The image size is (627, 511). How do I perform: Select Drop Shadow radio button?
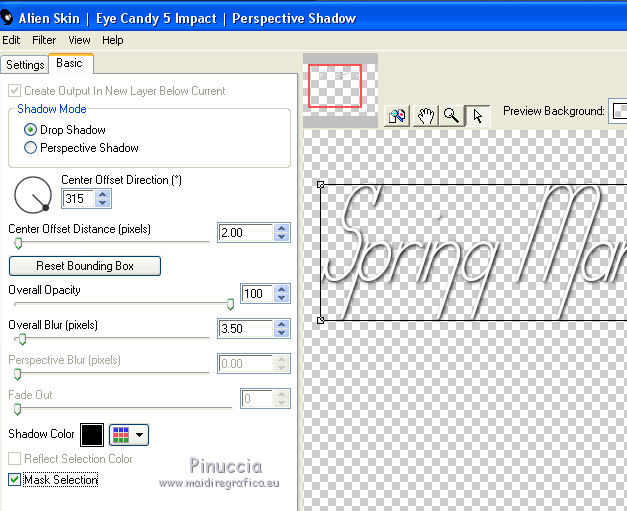30,130
